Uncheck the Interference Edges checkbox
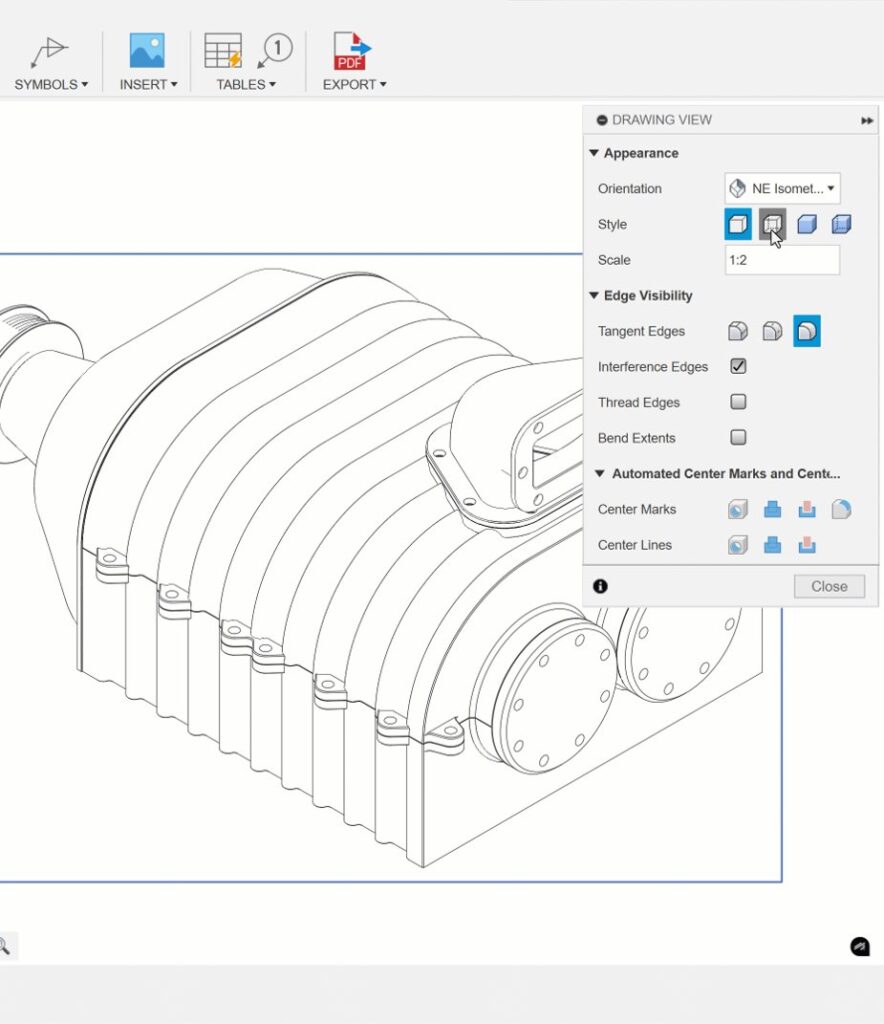884x1024 pixels. click(738, 367)
